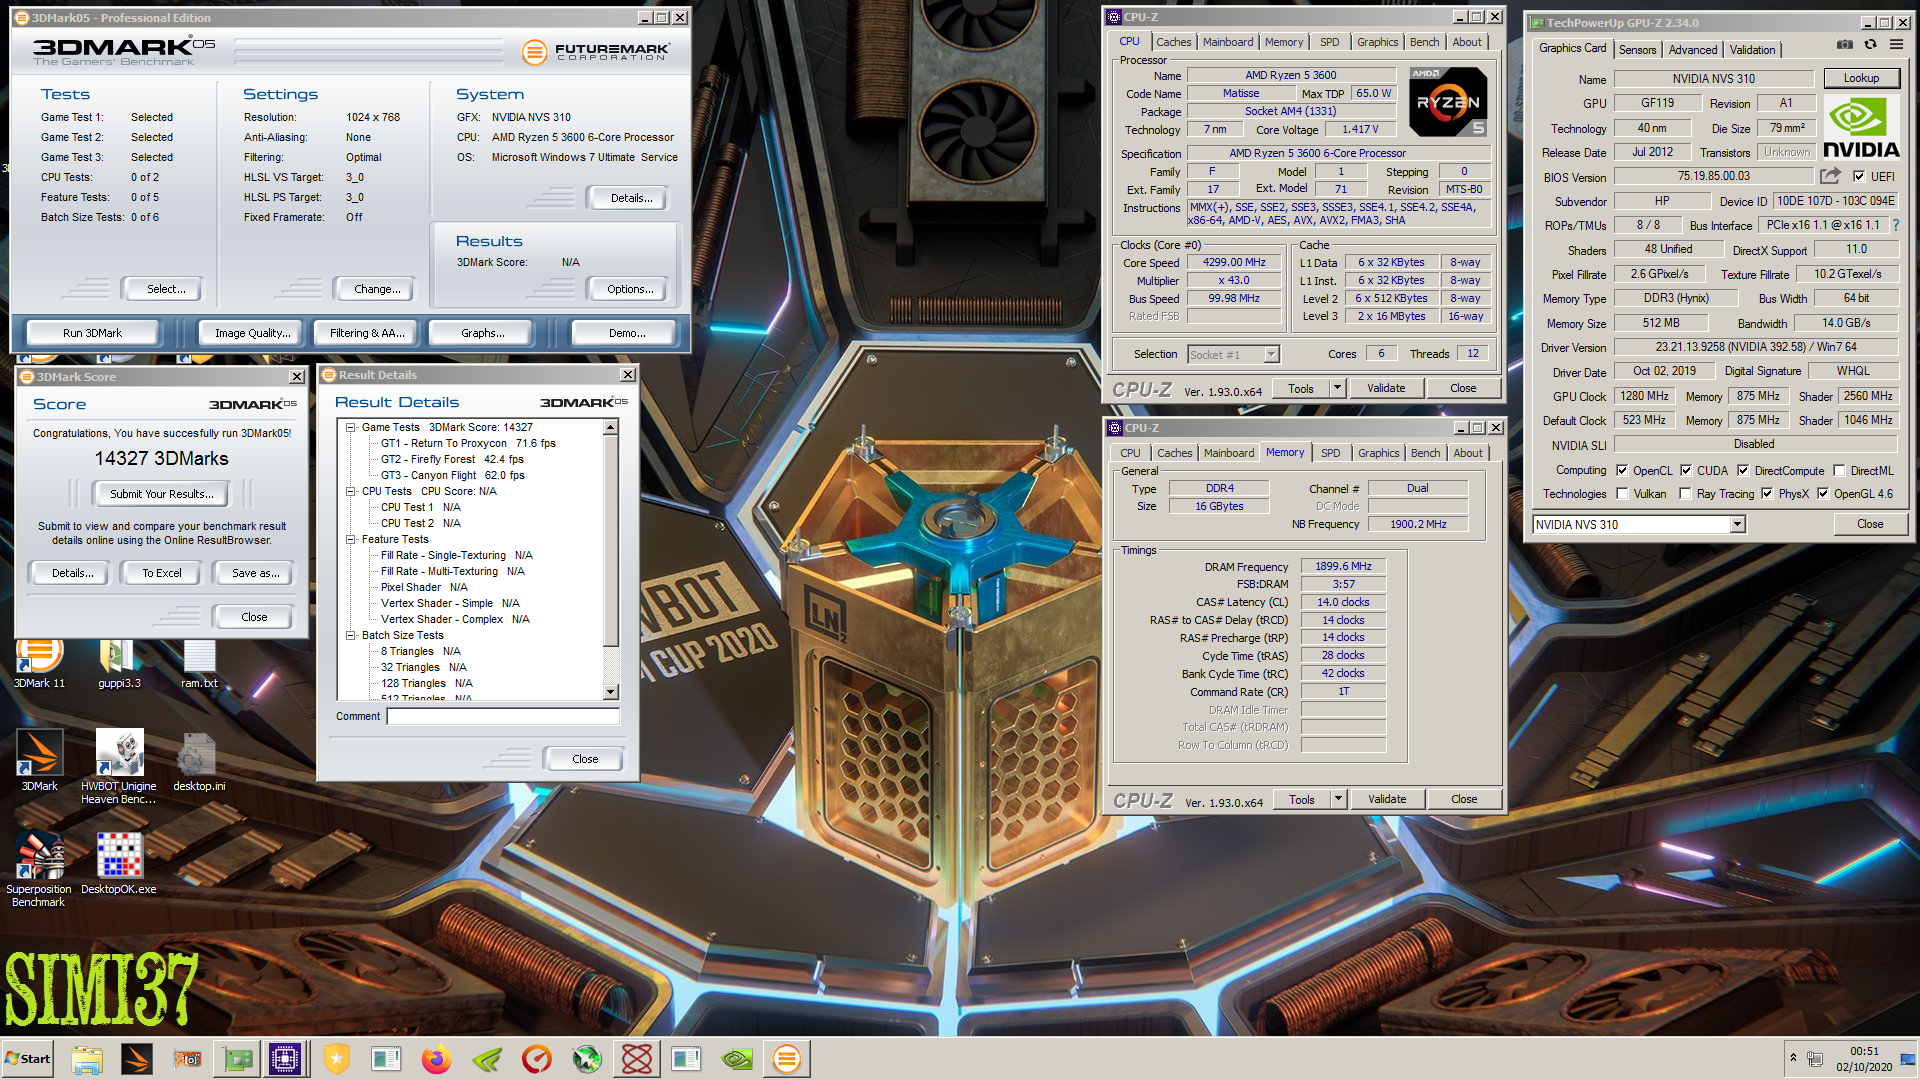This screenshot has height=1080, width=1920.
Task: Open Mainboard tab in top CPU-Z window
Action: pyautogui.click(x=1227, y=42)
